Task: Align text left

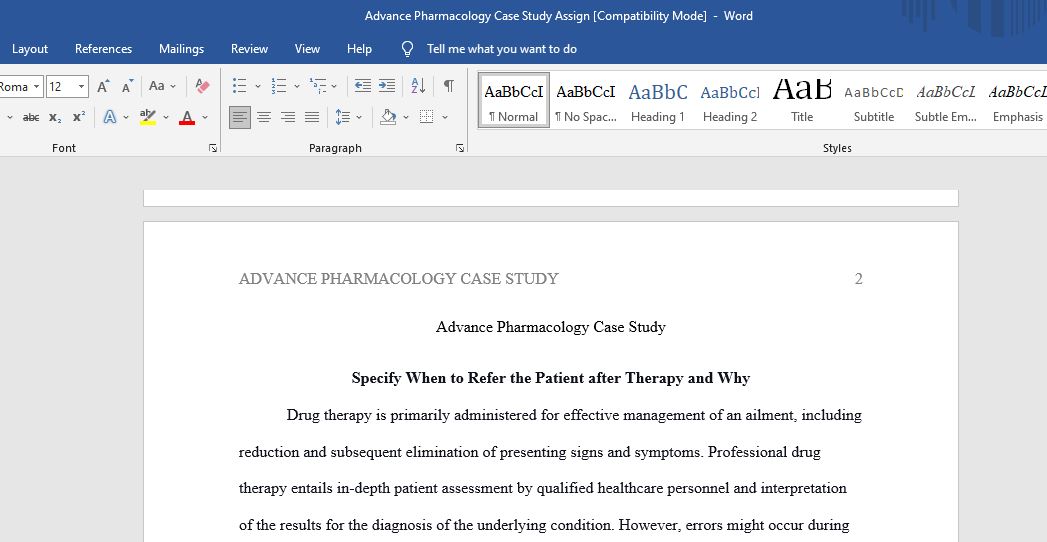Action: [240, 117]
